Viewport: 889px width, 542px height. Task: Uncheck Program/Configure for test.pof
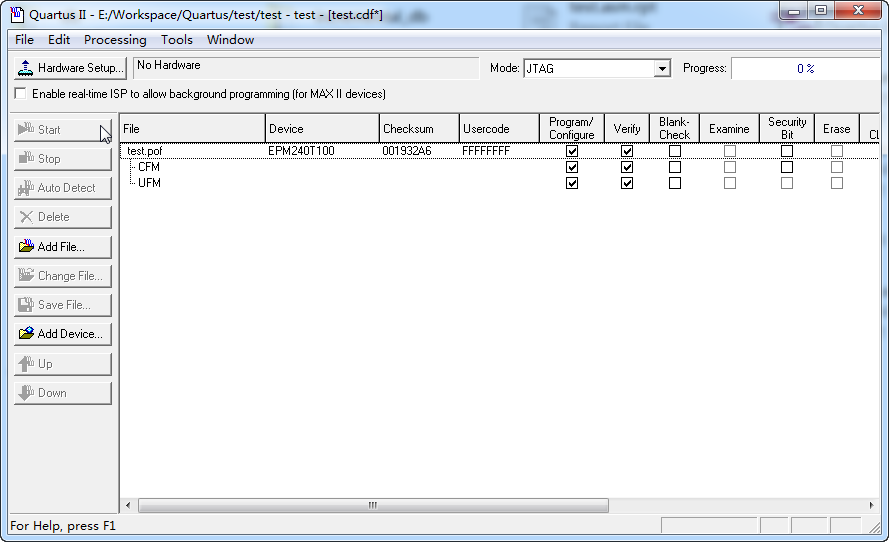pos(572,151)
